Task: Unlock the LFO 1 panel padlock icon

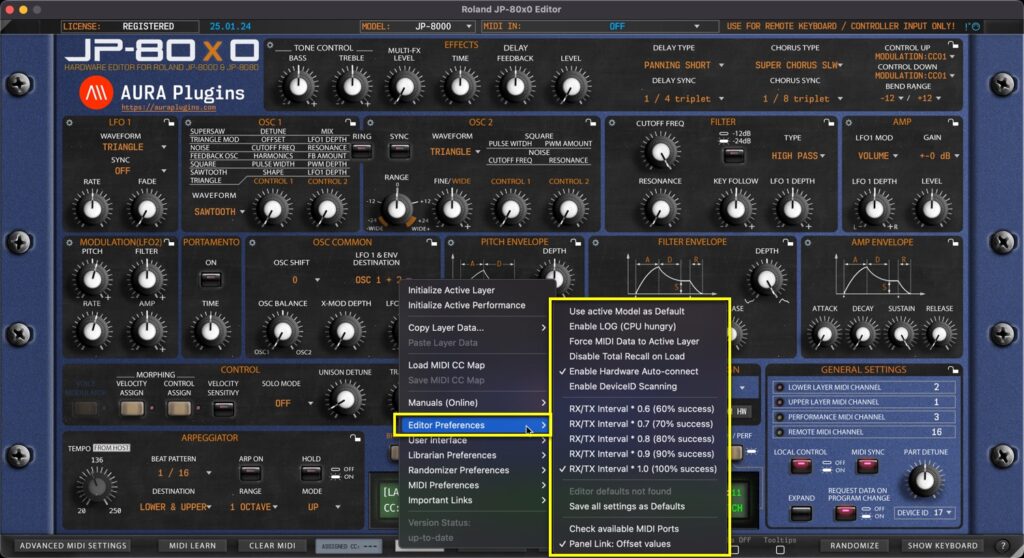Action: [169, 122]
